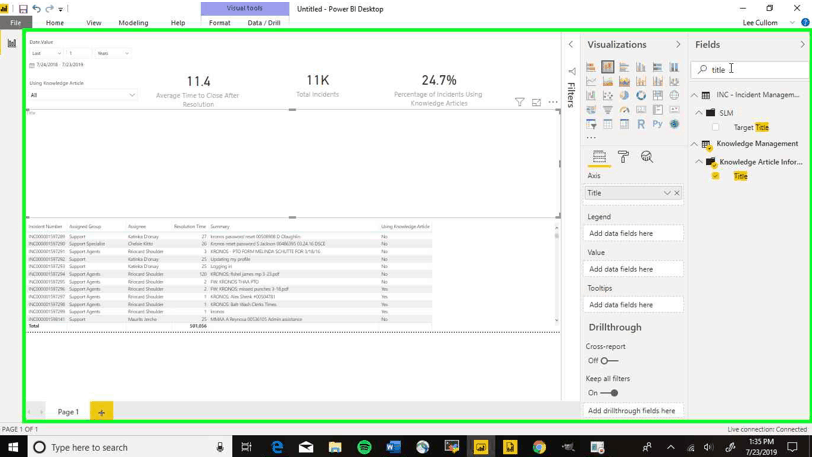The image size is (813, 457).
Task: Select the Page 1 tab
Action: (x=68, y=412)
